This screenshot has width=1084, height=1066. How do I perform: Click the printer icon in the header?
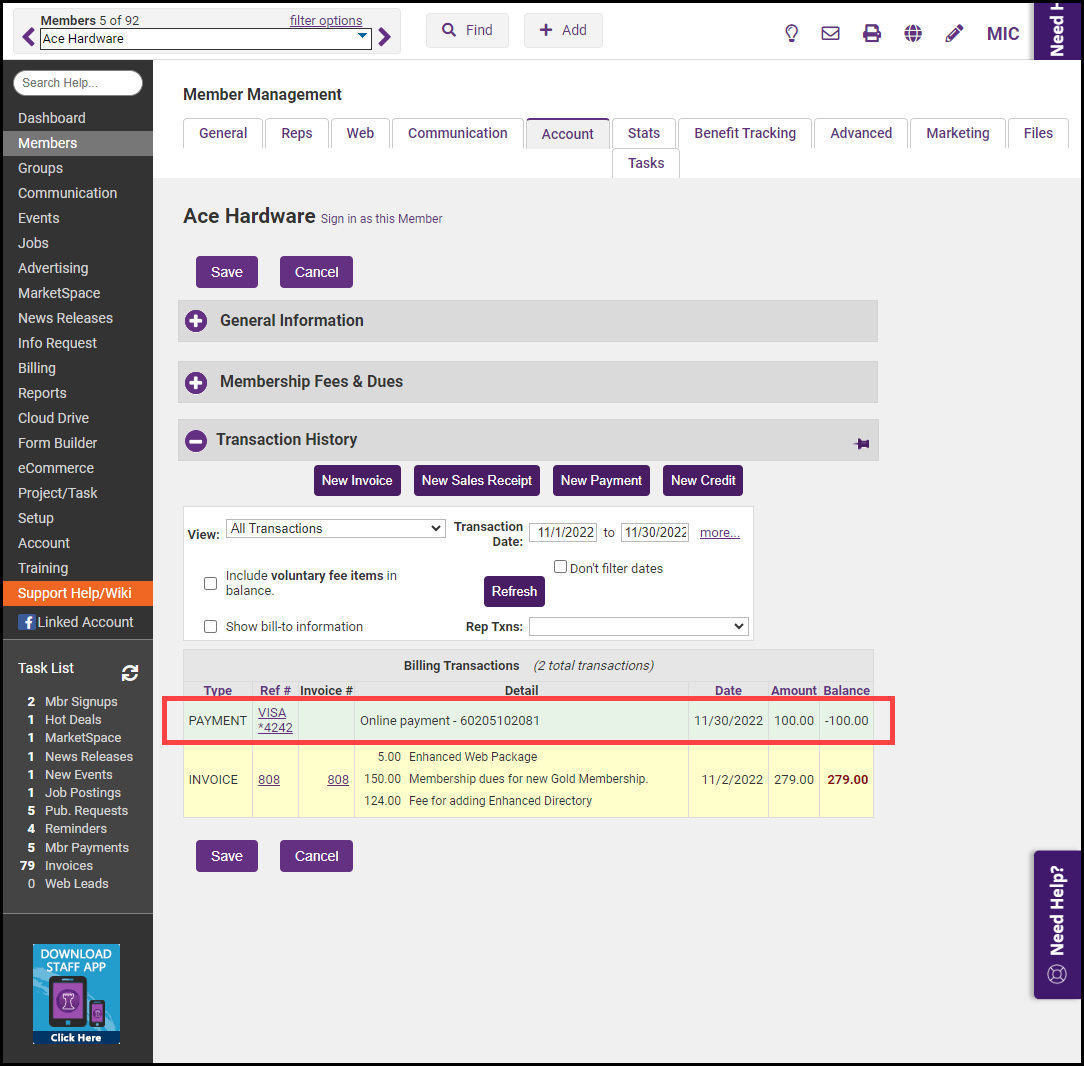(x=872, y=33)
